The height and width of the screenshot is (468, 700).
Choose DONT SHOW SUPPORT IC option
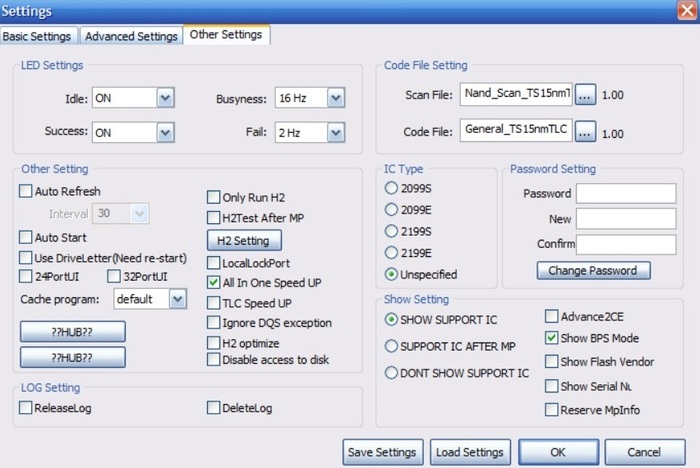(x=391, y=373)
